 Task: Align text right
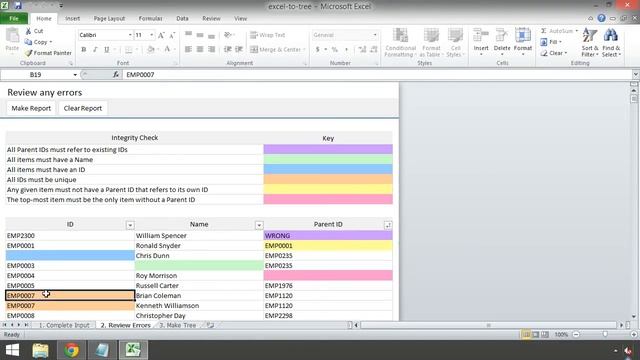coord(211,49)
